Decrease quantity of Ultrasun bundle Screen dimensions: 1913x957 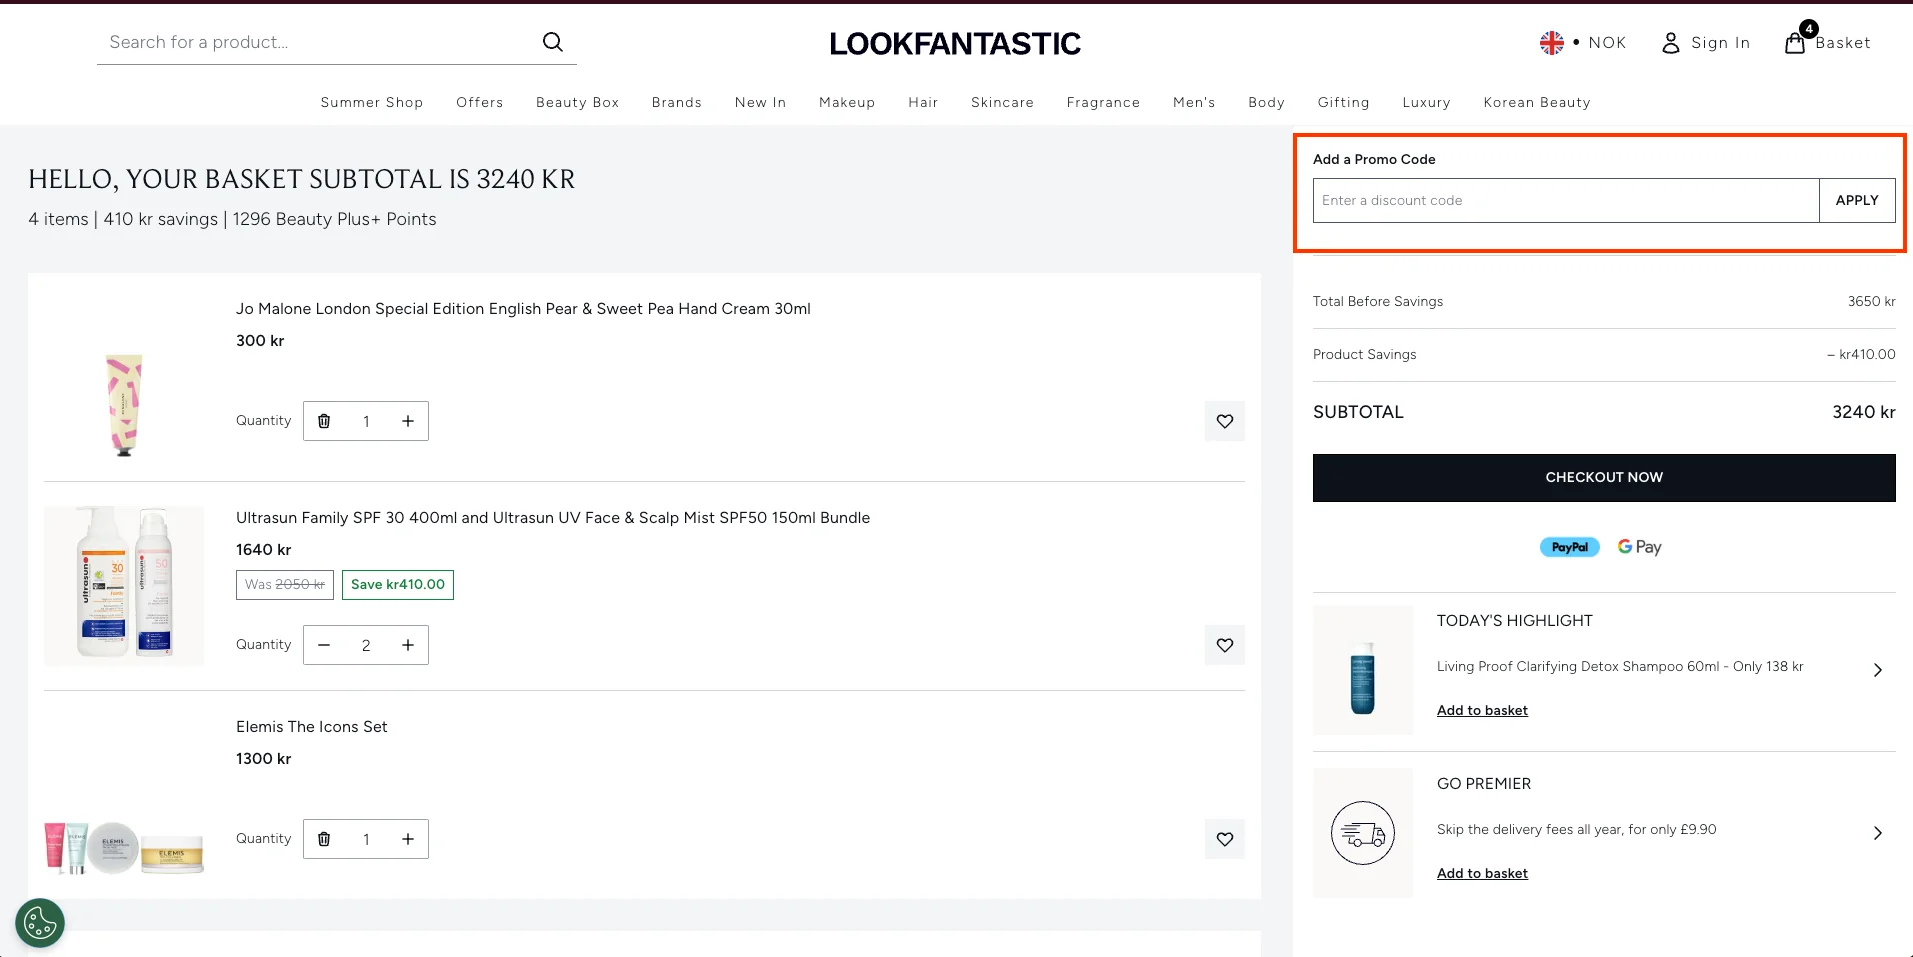click(324, 645)
